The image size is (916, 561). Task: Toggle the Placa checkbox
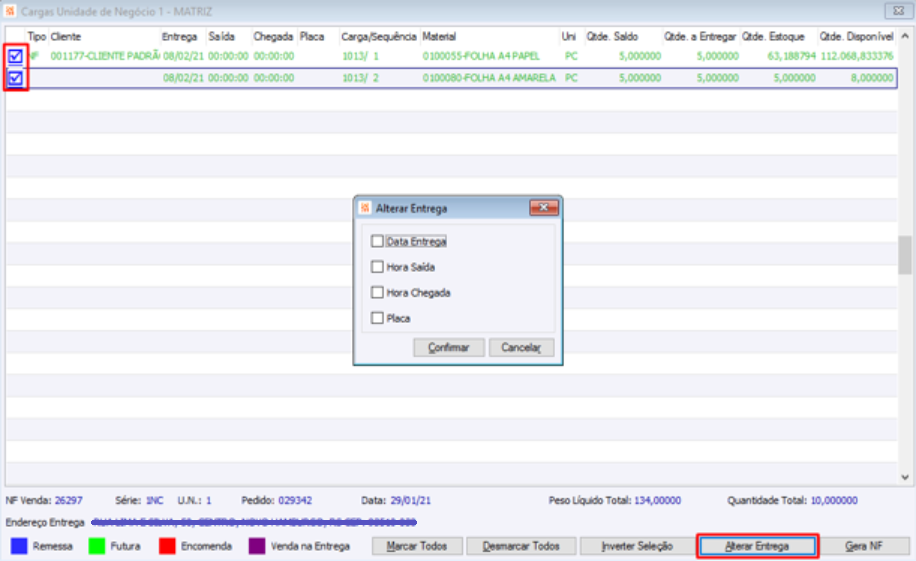point(377,318)
